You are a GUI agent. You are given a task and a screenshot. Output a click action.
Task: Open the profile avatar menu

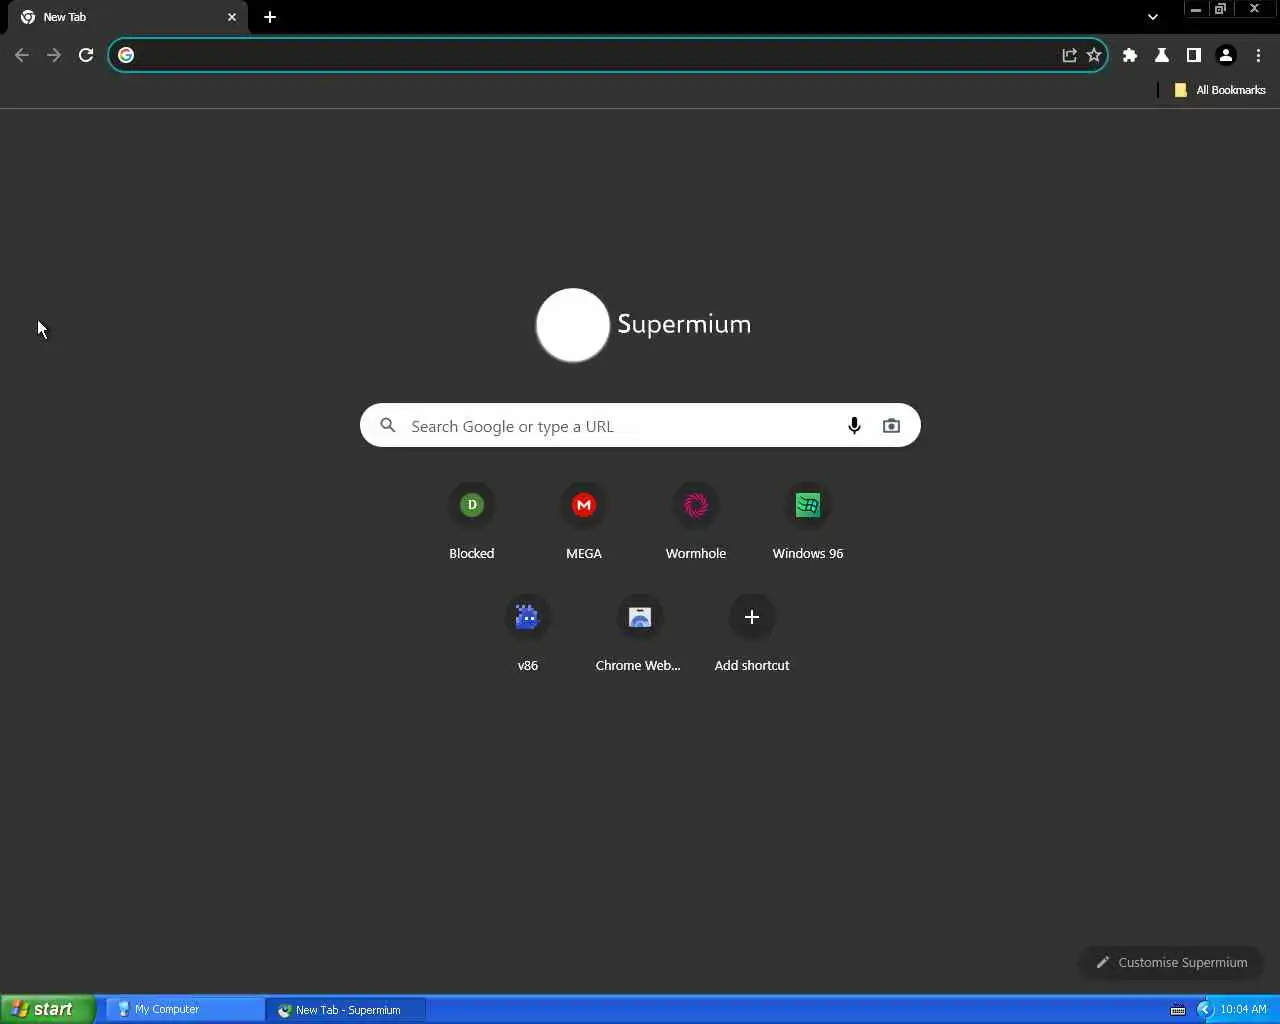1226,55
